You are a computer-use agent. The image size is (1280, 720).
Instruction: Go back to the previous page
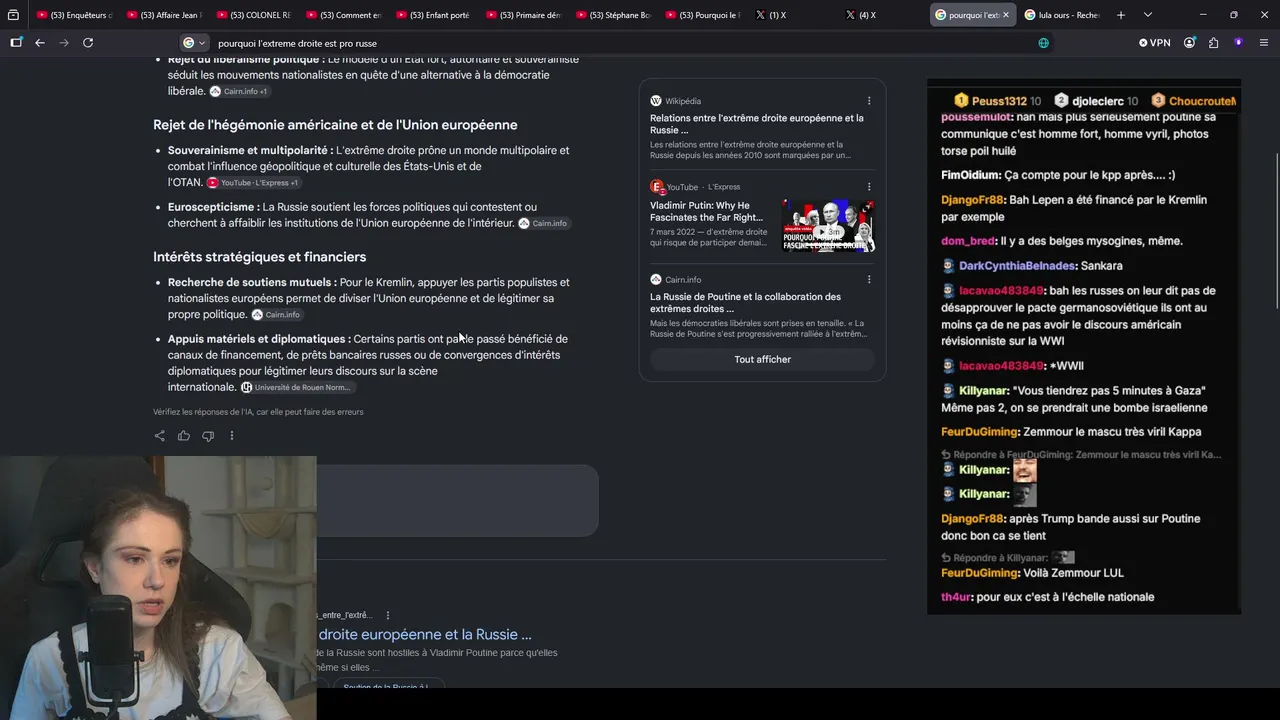40,43
